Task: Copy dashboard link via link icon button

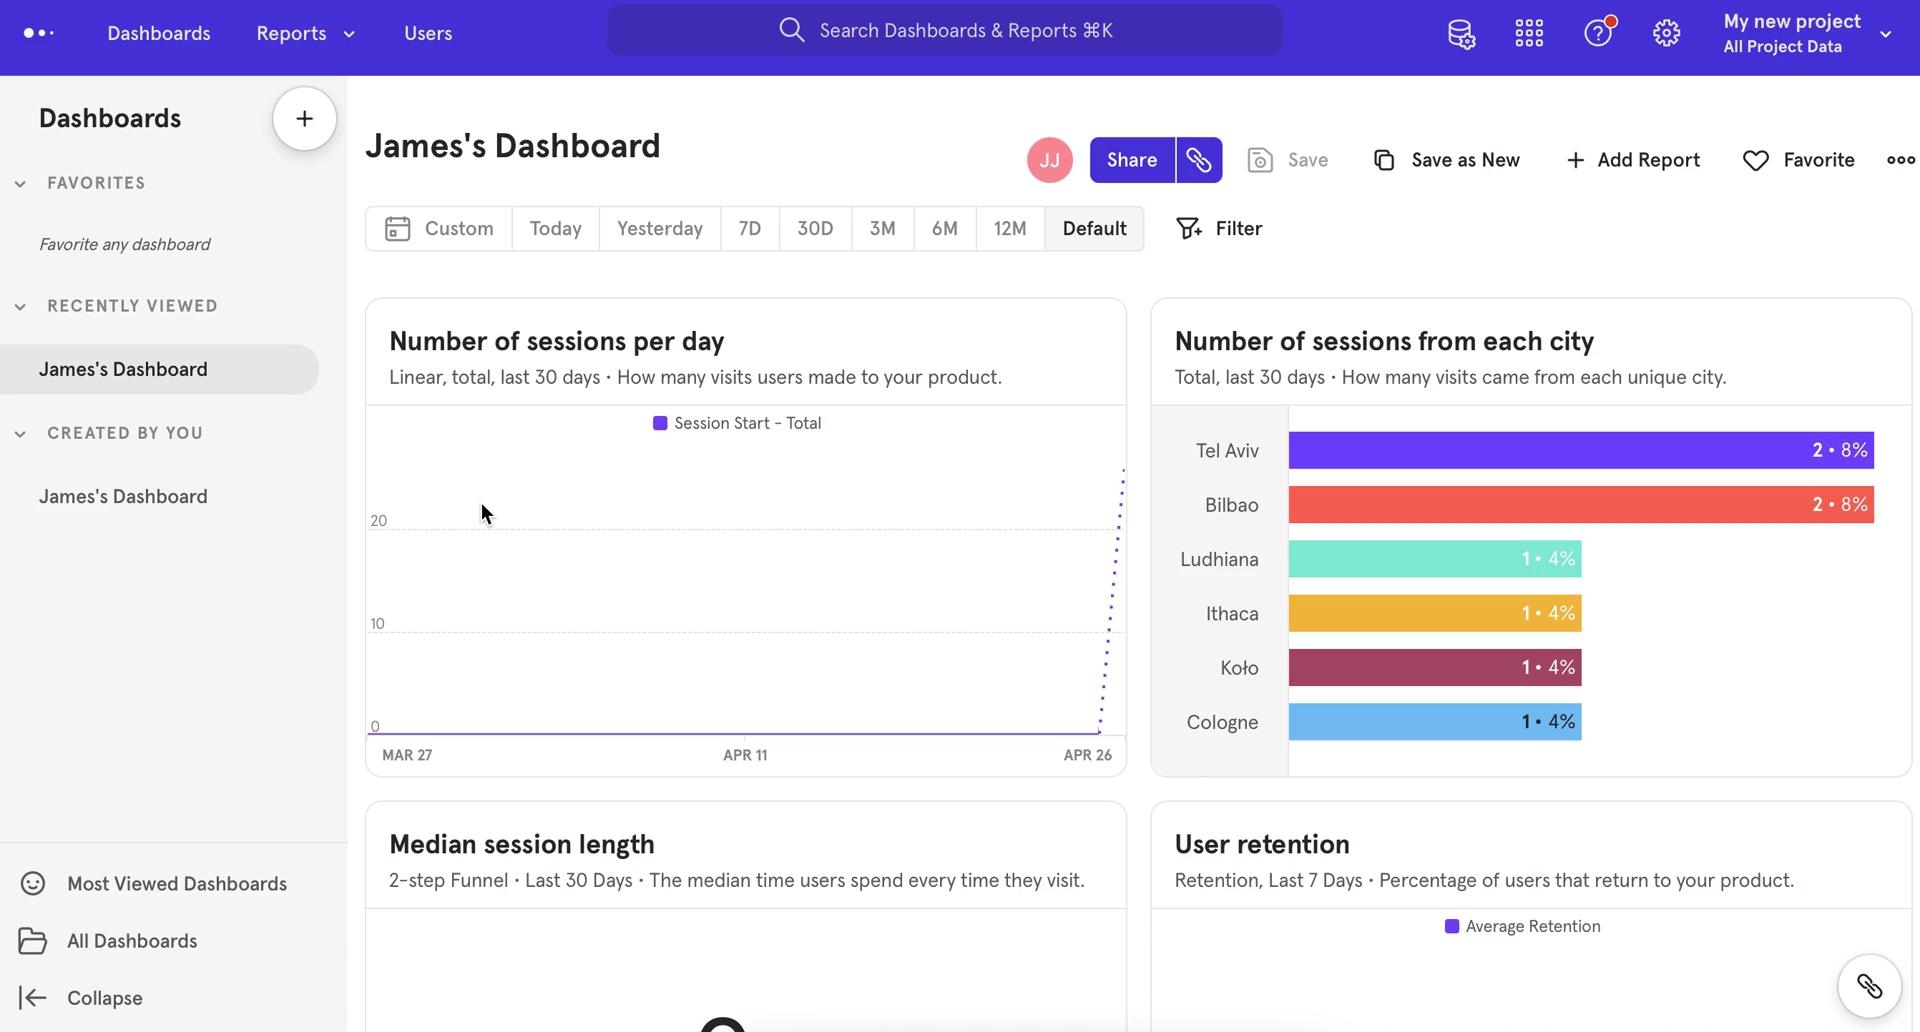Action: (1199, 160)
